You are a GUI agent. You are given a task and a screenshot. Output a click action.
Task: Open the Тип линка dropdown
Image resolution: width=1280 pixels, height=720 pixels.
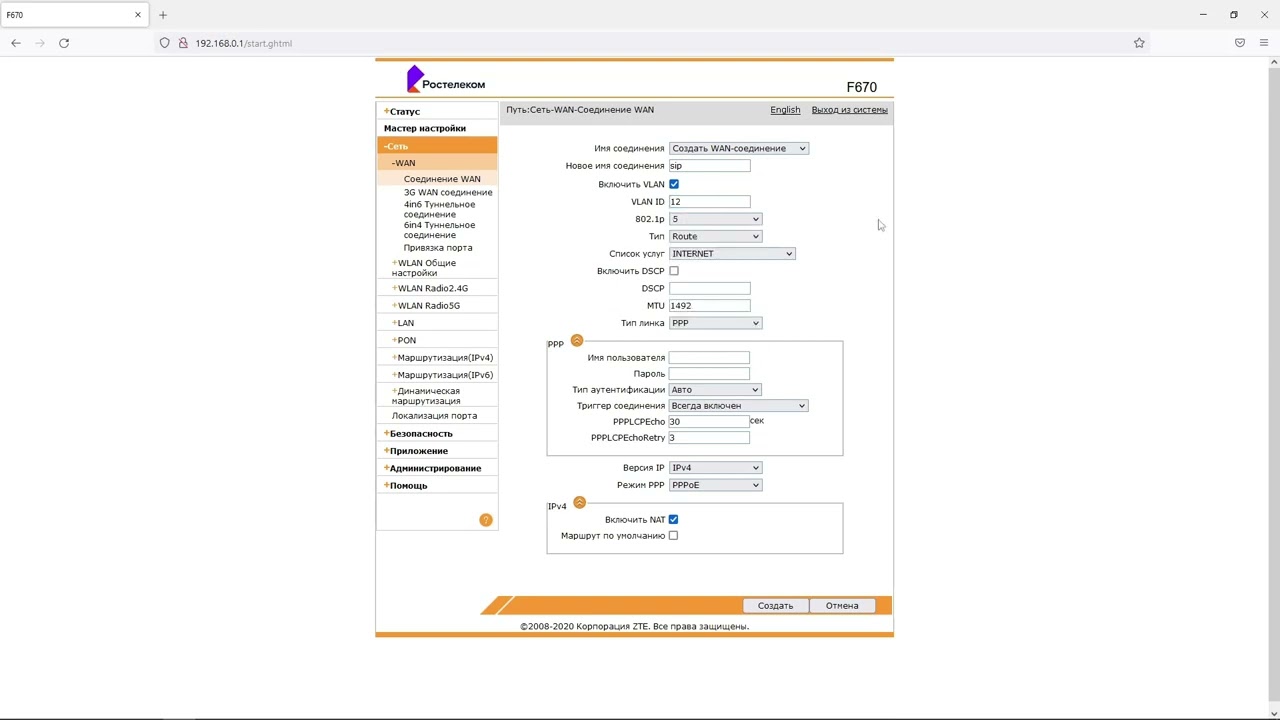pyautogui.click(x=715, y=323)
